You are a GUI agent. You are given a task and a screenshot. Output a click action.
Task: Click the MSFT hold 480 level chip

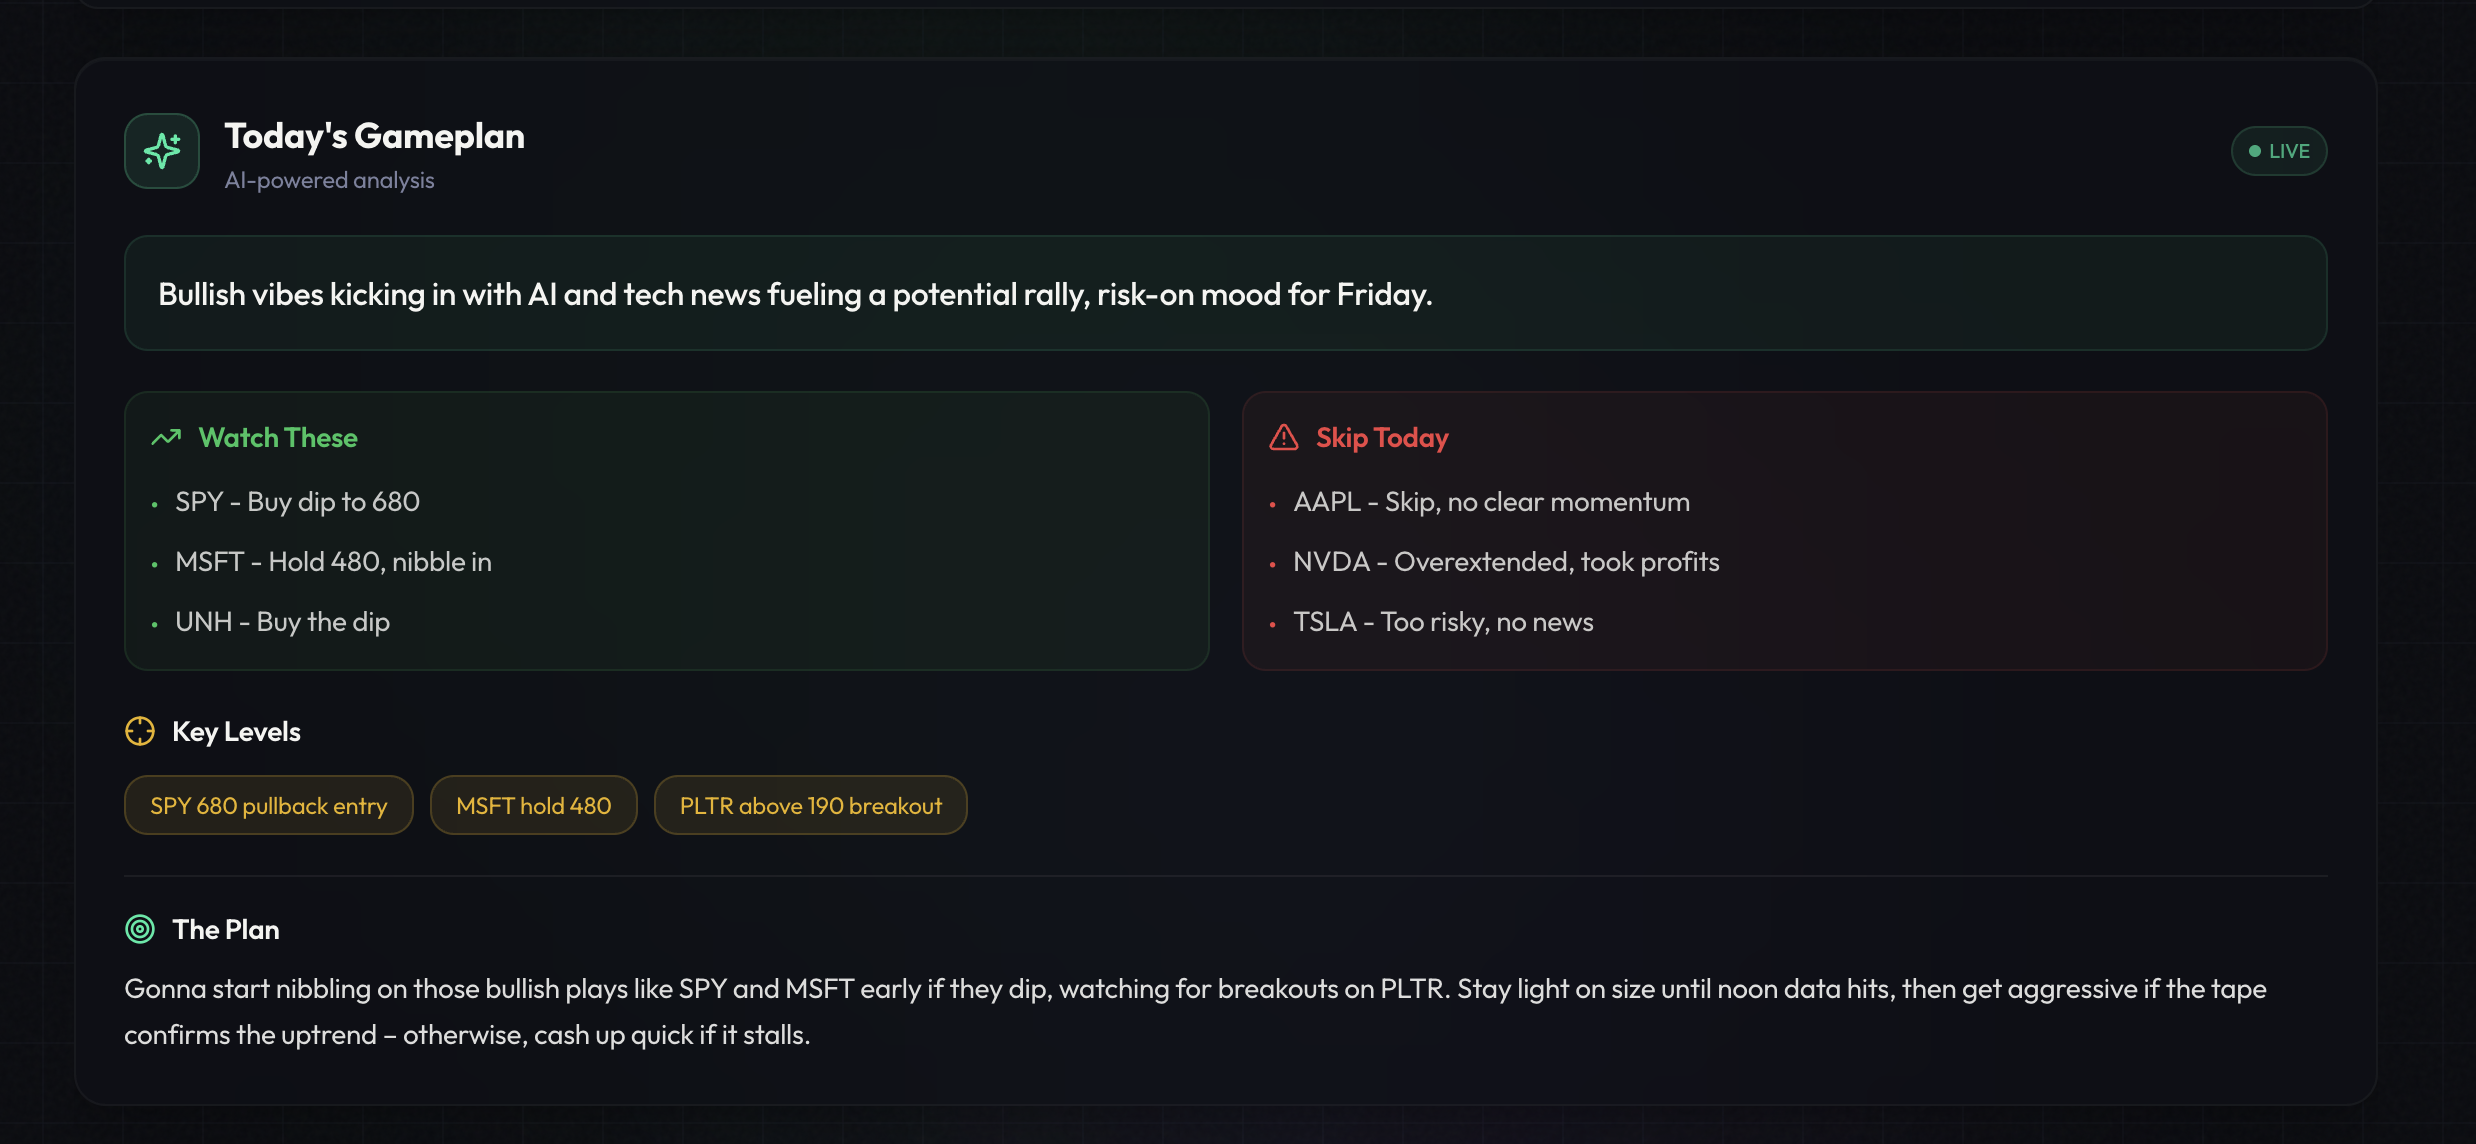533,805
